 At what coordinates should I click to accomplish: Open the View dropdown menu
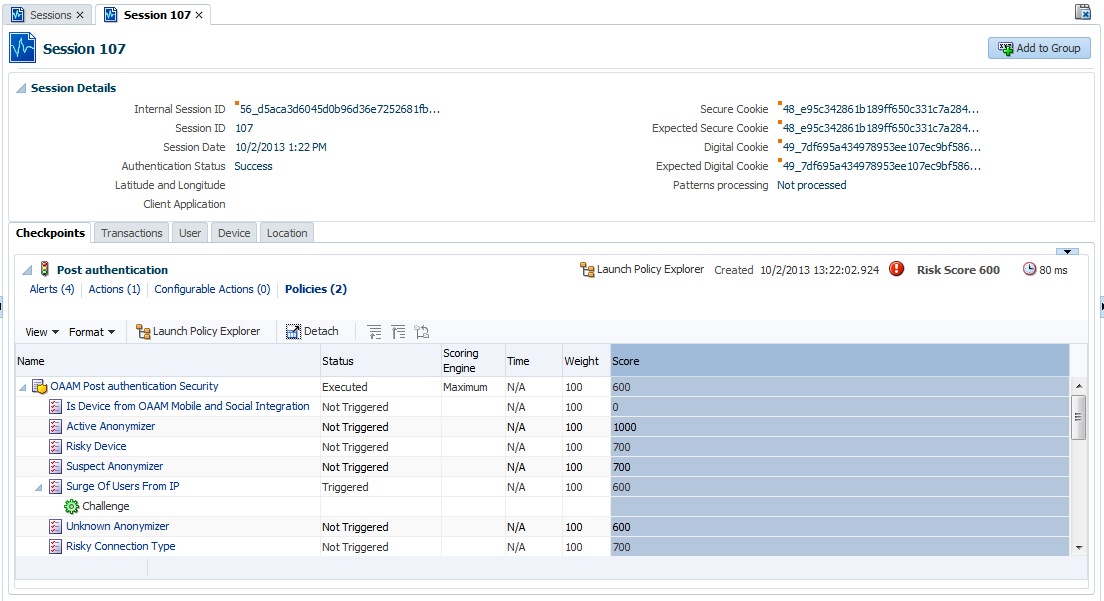point(42,332)
